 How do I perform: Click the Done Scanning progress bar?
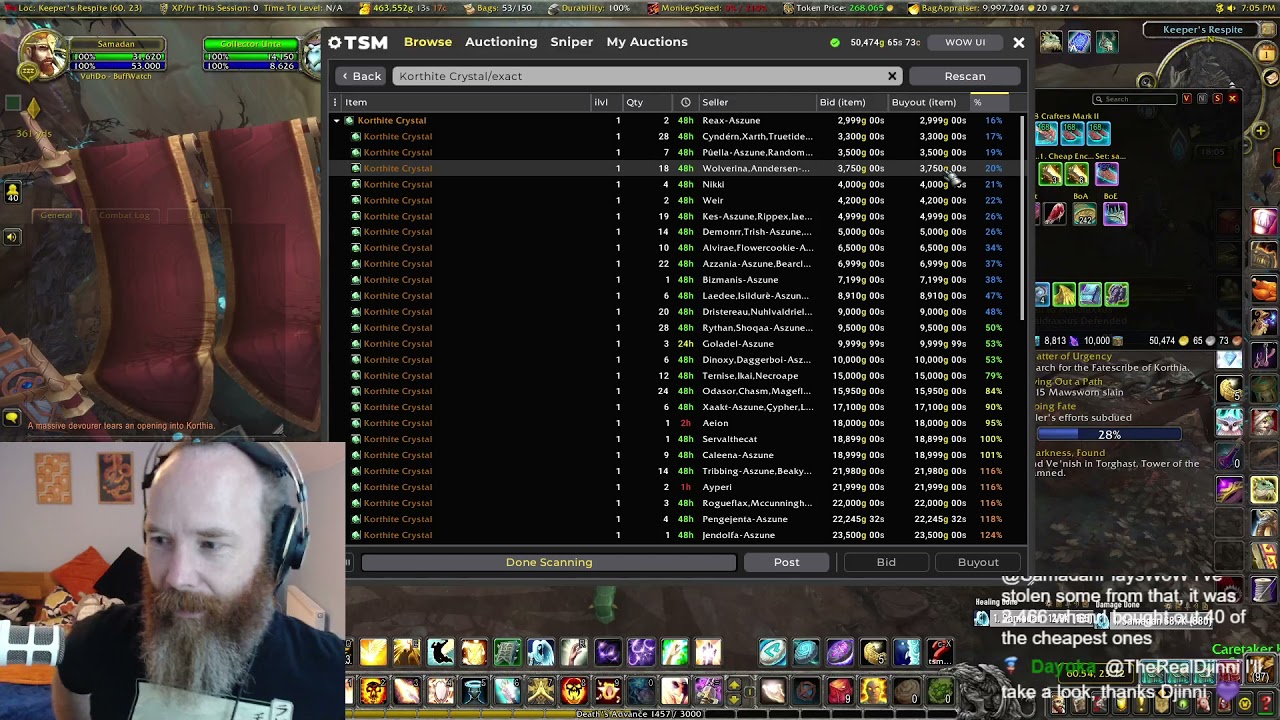(549, 562)
